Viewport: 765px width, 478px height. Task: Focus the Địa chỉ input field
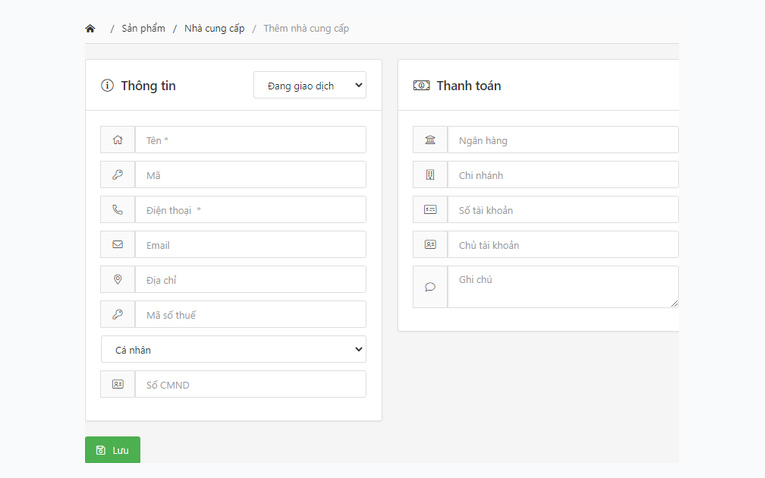250,279
